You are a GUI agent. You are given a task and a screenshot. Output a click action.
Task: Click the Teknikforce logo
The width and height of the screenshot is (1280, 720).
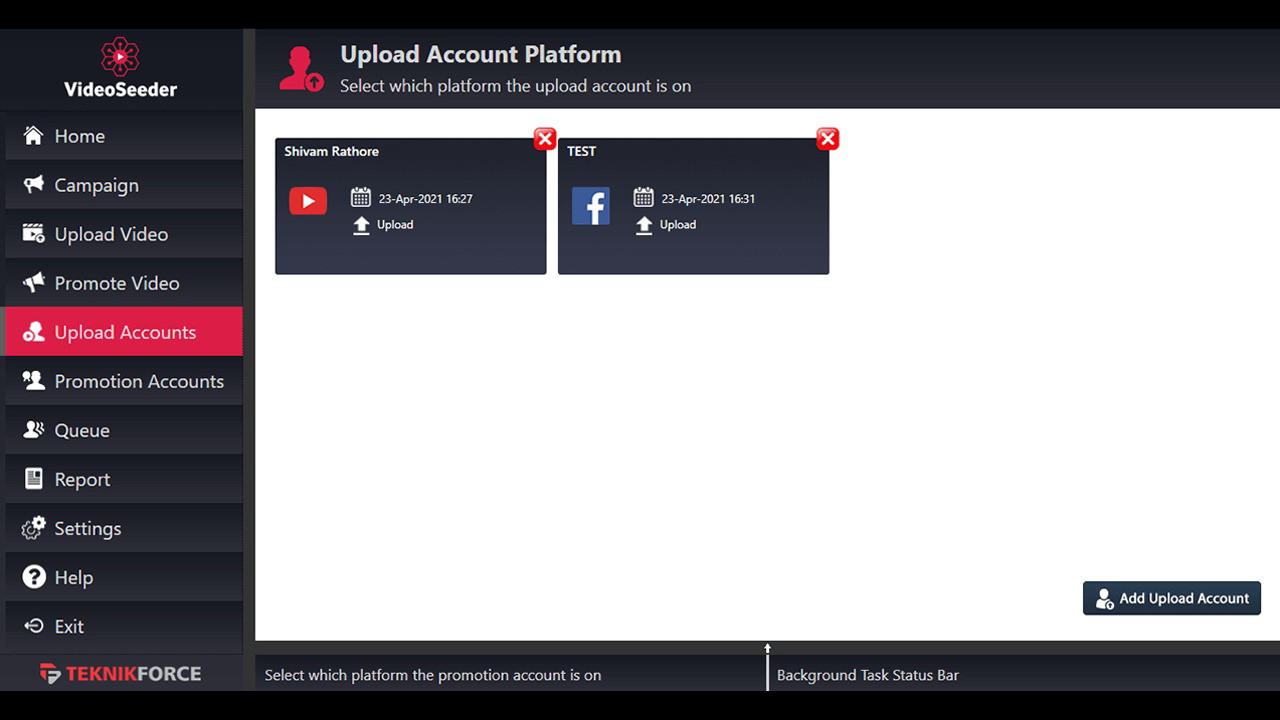click(x=120, y=673)
